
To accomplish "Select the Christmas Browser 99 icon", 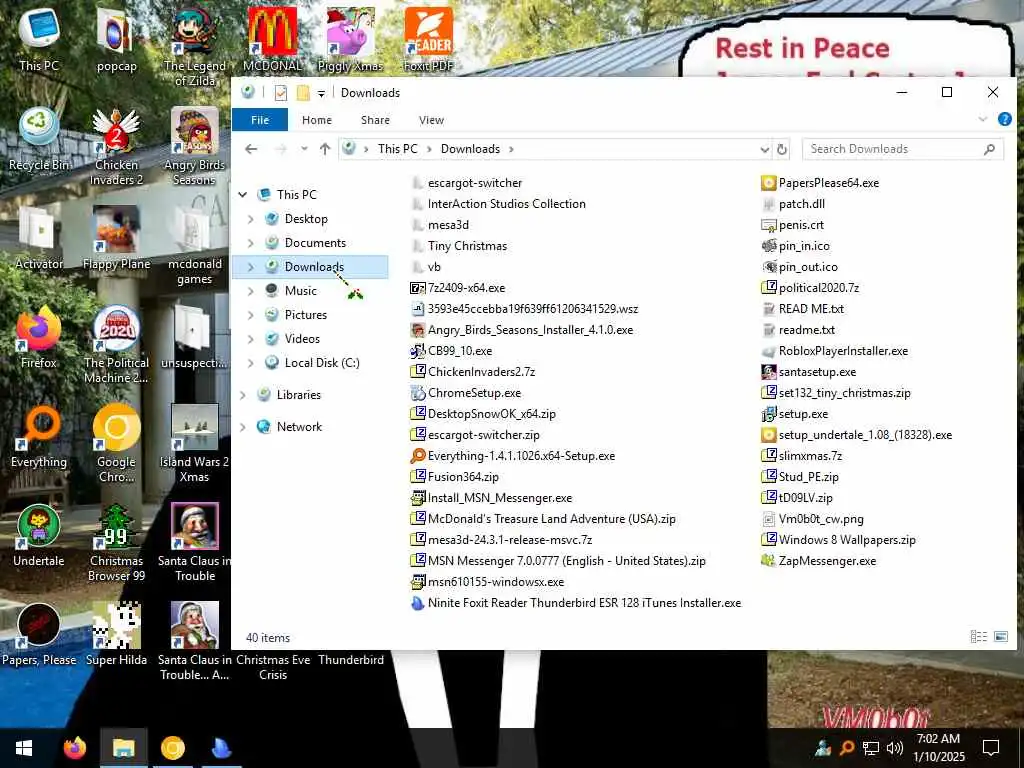I will tap(116, 542).
